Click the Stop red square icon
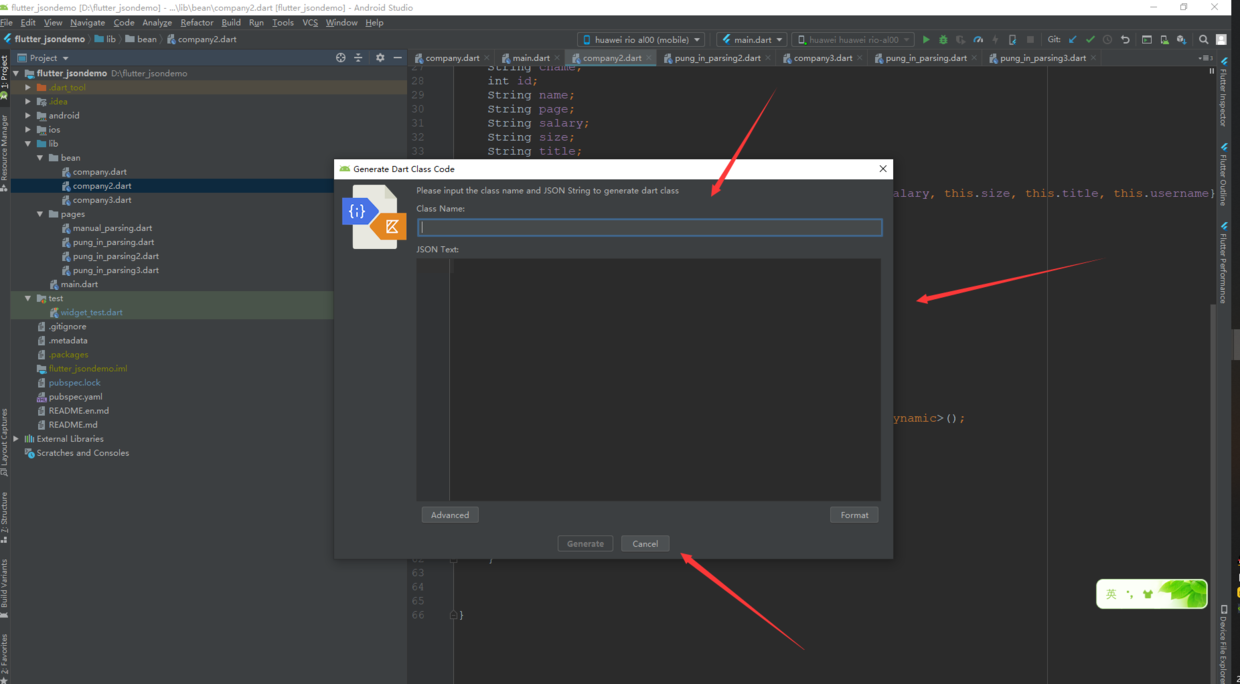Image resolution: width=1240 pixels, height=684 pixels. pyautogui.click(x=1030, y=40)
